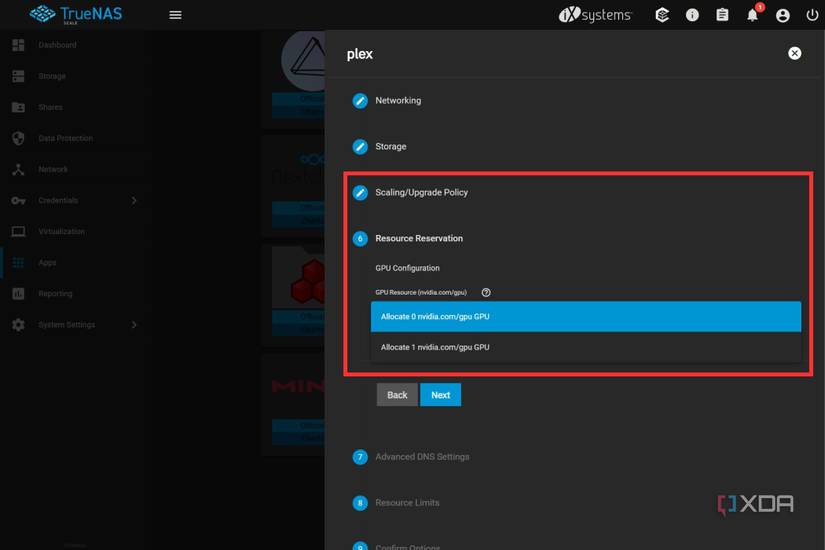The height and width of the screenshot is (550, 825).
Task: Open the jobs clipboard icon
Action: pos(722,15)
